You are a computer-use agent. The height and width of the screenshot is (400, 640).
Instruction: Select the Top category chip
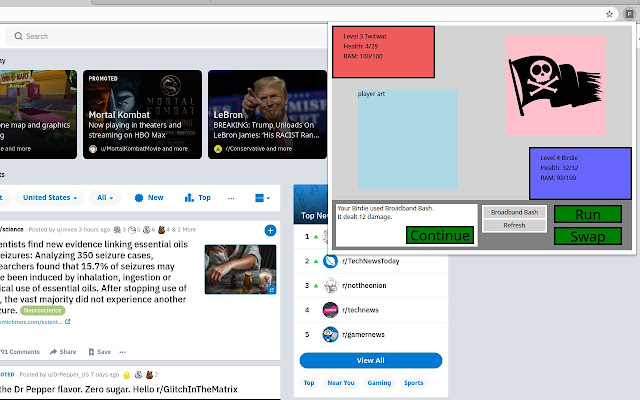309,382
